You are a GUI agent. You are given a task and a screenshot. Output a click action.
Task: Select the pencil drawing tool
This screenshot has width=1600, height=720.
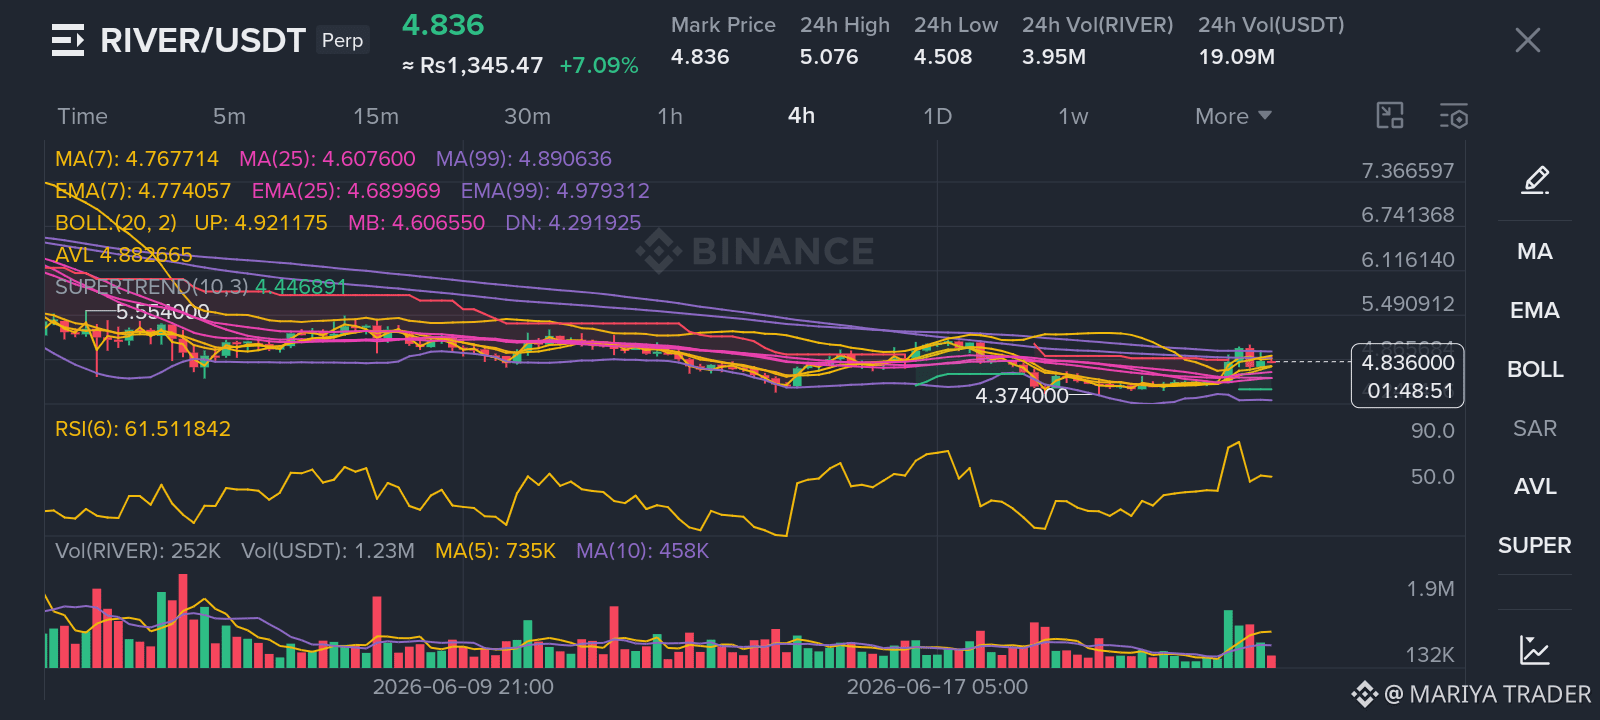click(1535, 180)
